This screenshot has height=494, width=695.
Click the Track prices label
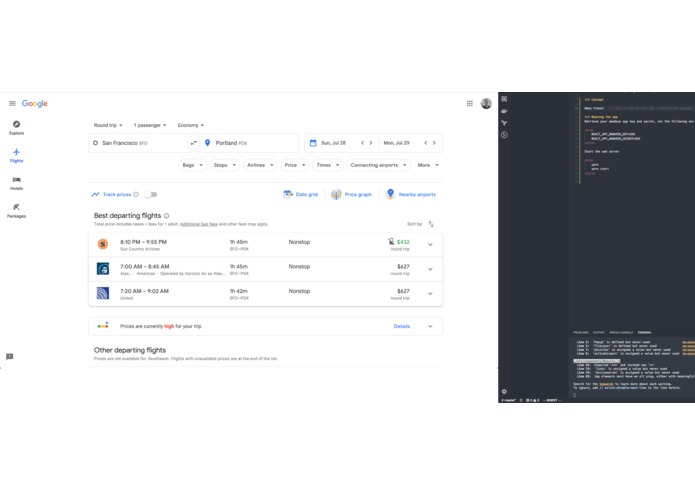[x=117, y=194]
